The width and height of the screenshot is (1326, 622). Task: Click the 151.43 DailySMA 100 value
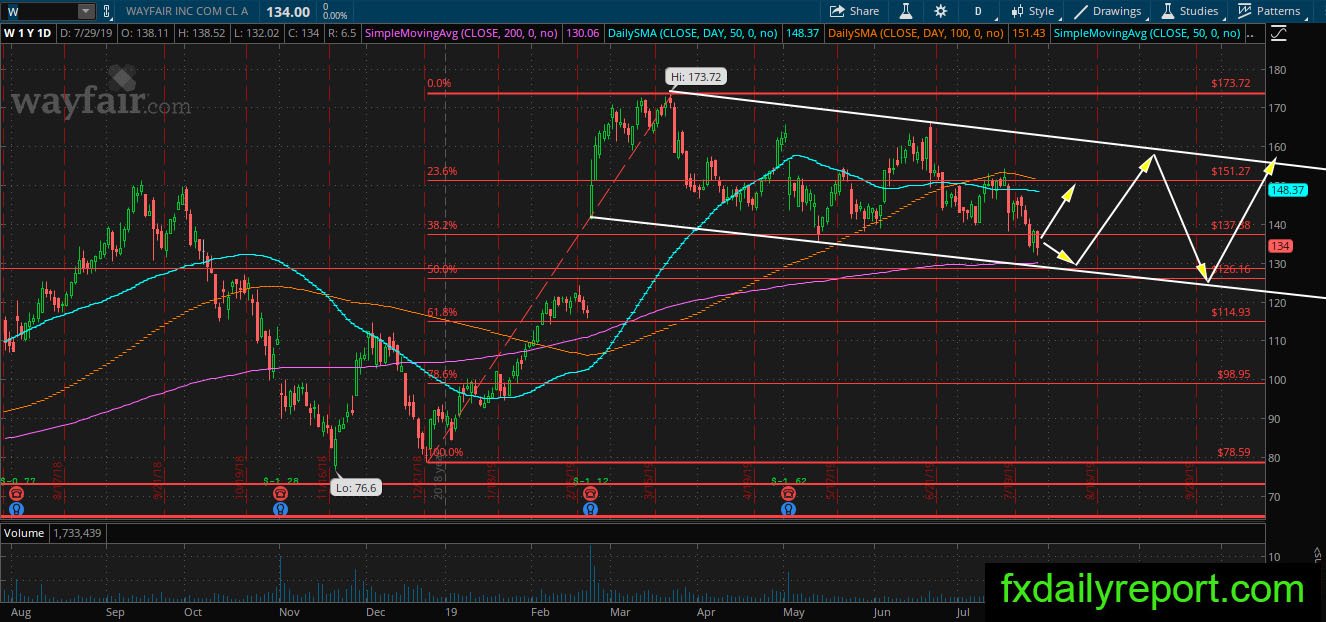(1027, 33)
